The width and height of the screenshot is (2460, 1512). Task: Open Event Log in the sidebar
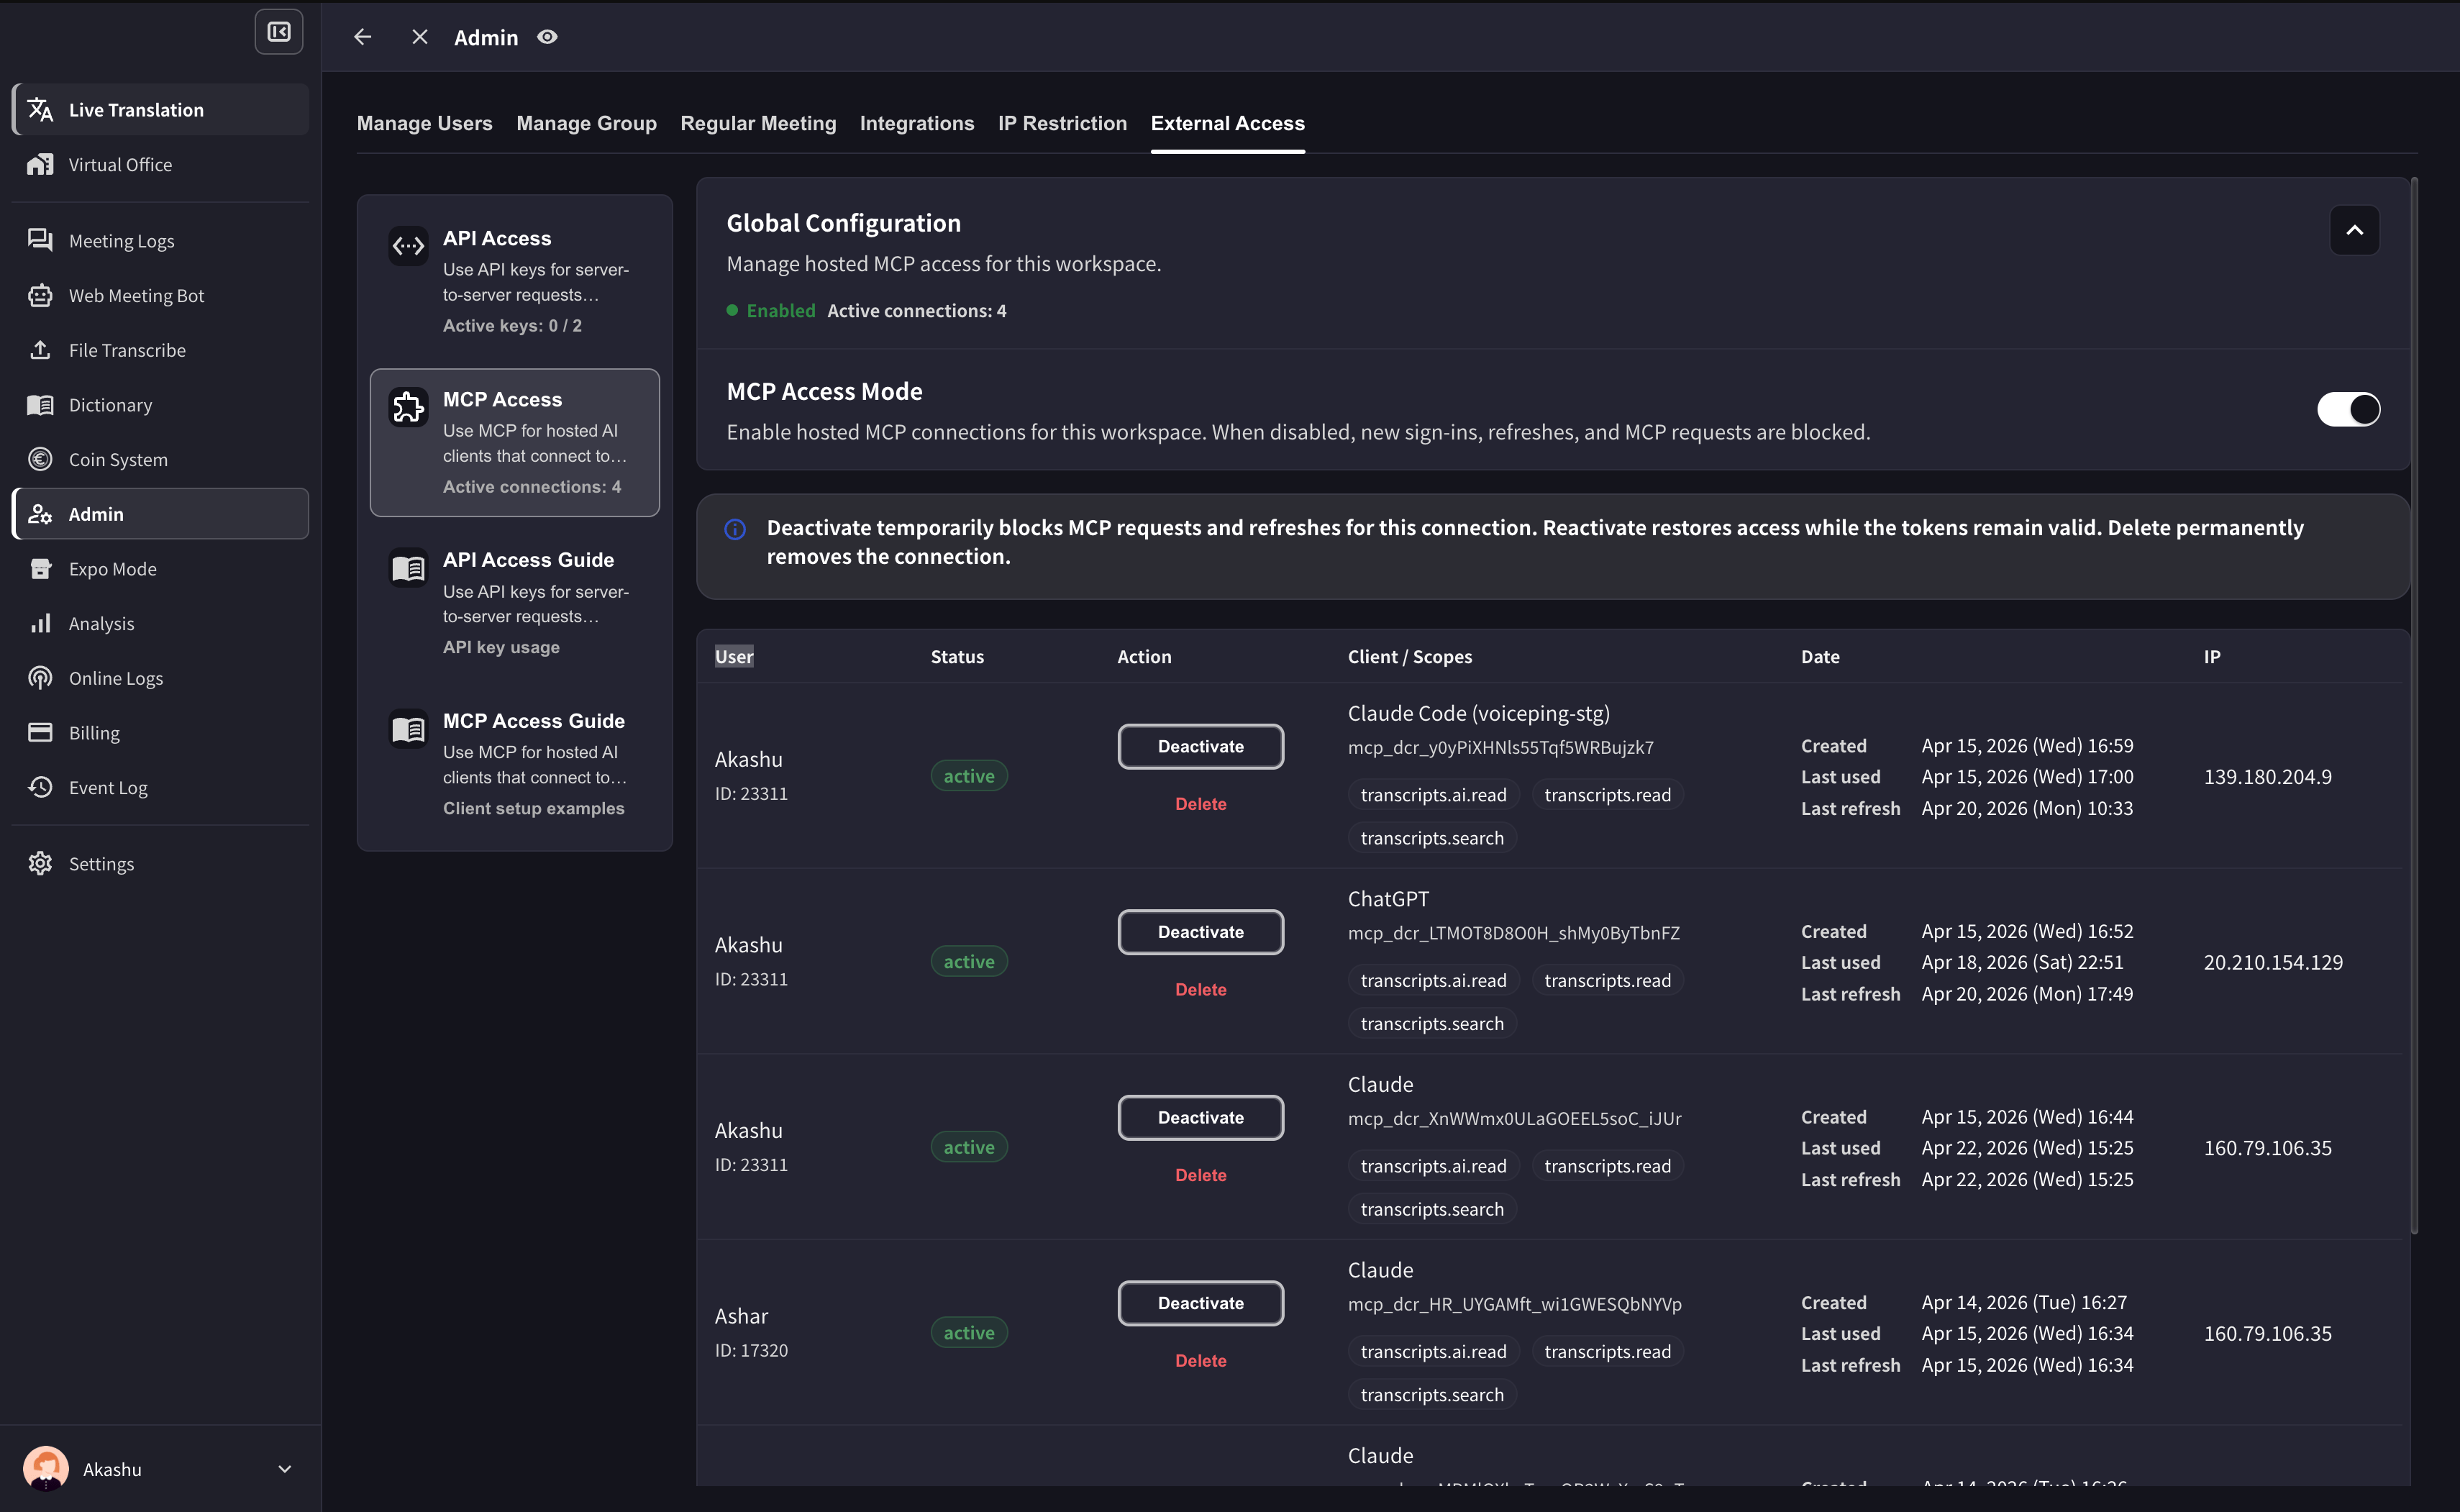pos(160,787)
